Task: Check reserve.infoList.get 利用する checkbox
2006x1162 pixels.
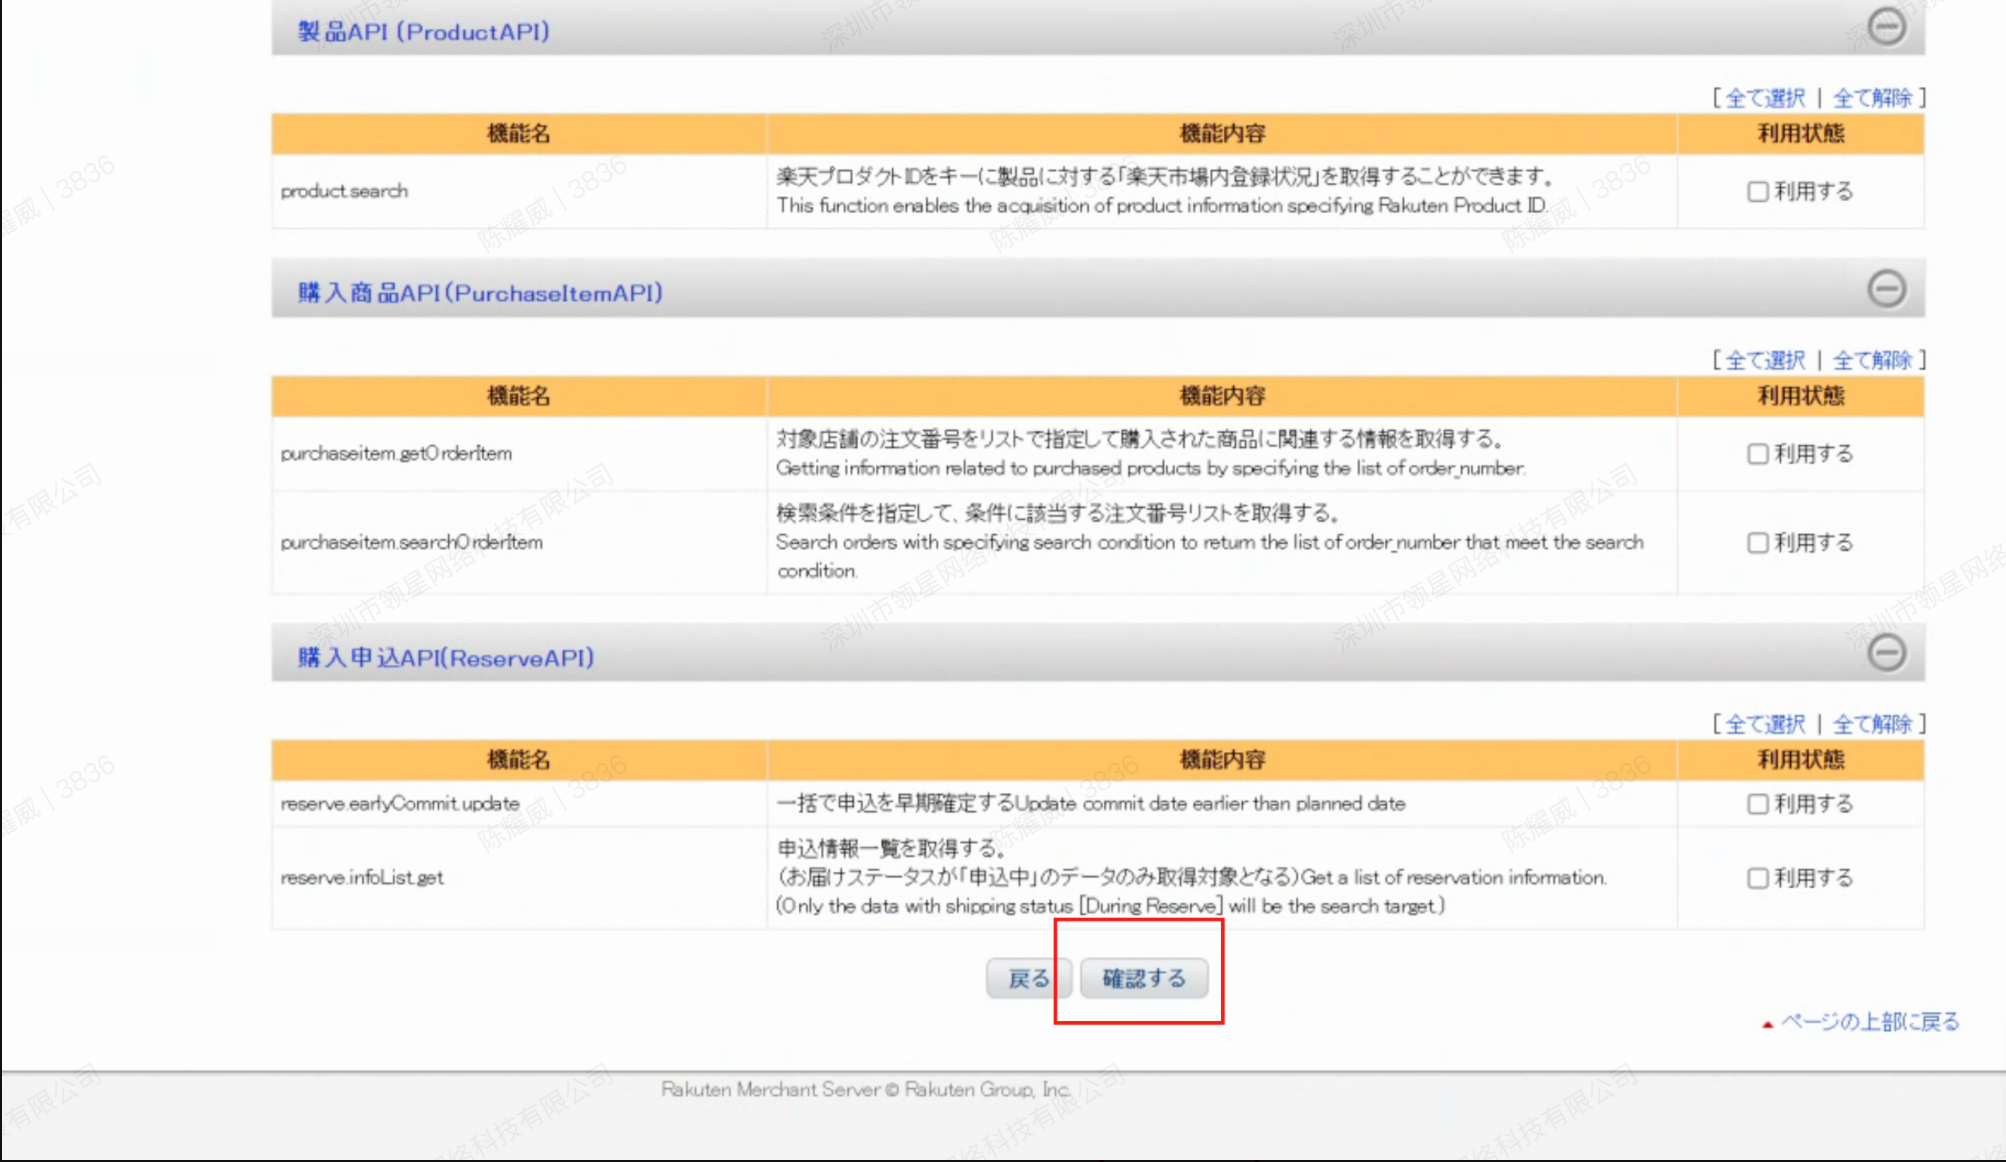Action: (x=1757, y=878)
